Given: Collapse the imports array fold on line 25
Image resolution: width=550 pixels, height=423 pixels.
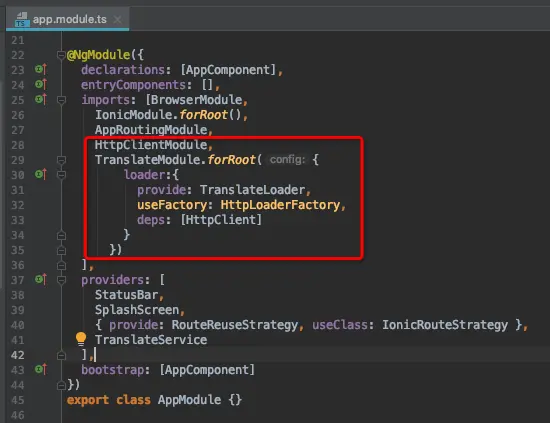Looking at the screenshot, I should click(61, 100).
